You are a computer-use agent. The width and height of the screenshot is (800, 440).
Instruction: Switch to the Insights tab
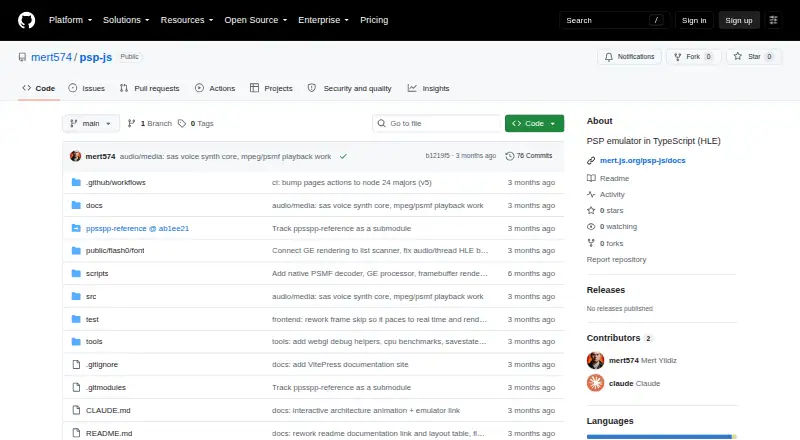click(x=428, y=88)
